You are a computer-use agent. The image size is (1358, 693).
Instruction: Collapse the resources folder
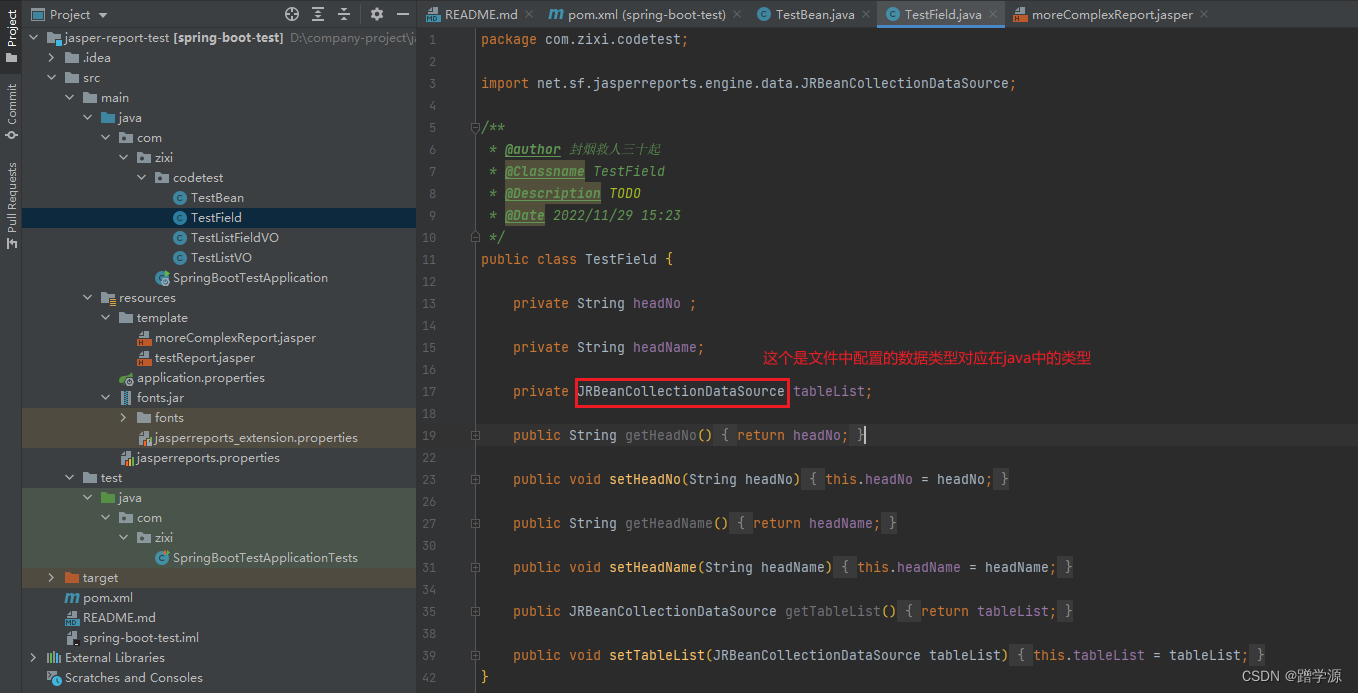coord(87,298)
